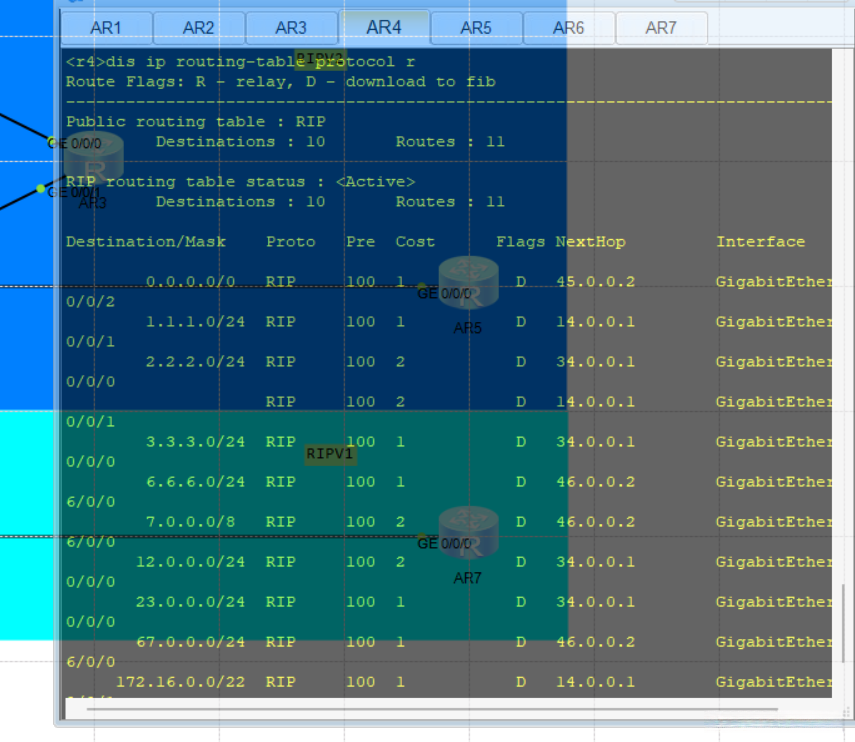Click the 6.6.6.0/24 route destination

[x=195, y=482]
